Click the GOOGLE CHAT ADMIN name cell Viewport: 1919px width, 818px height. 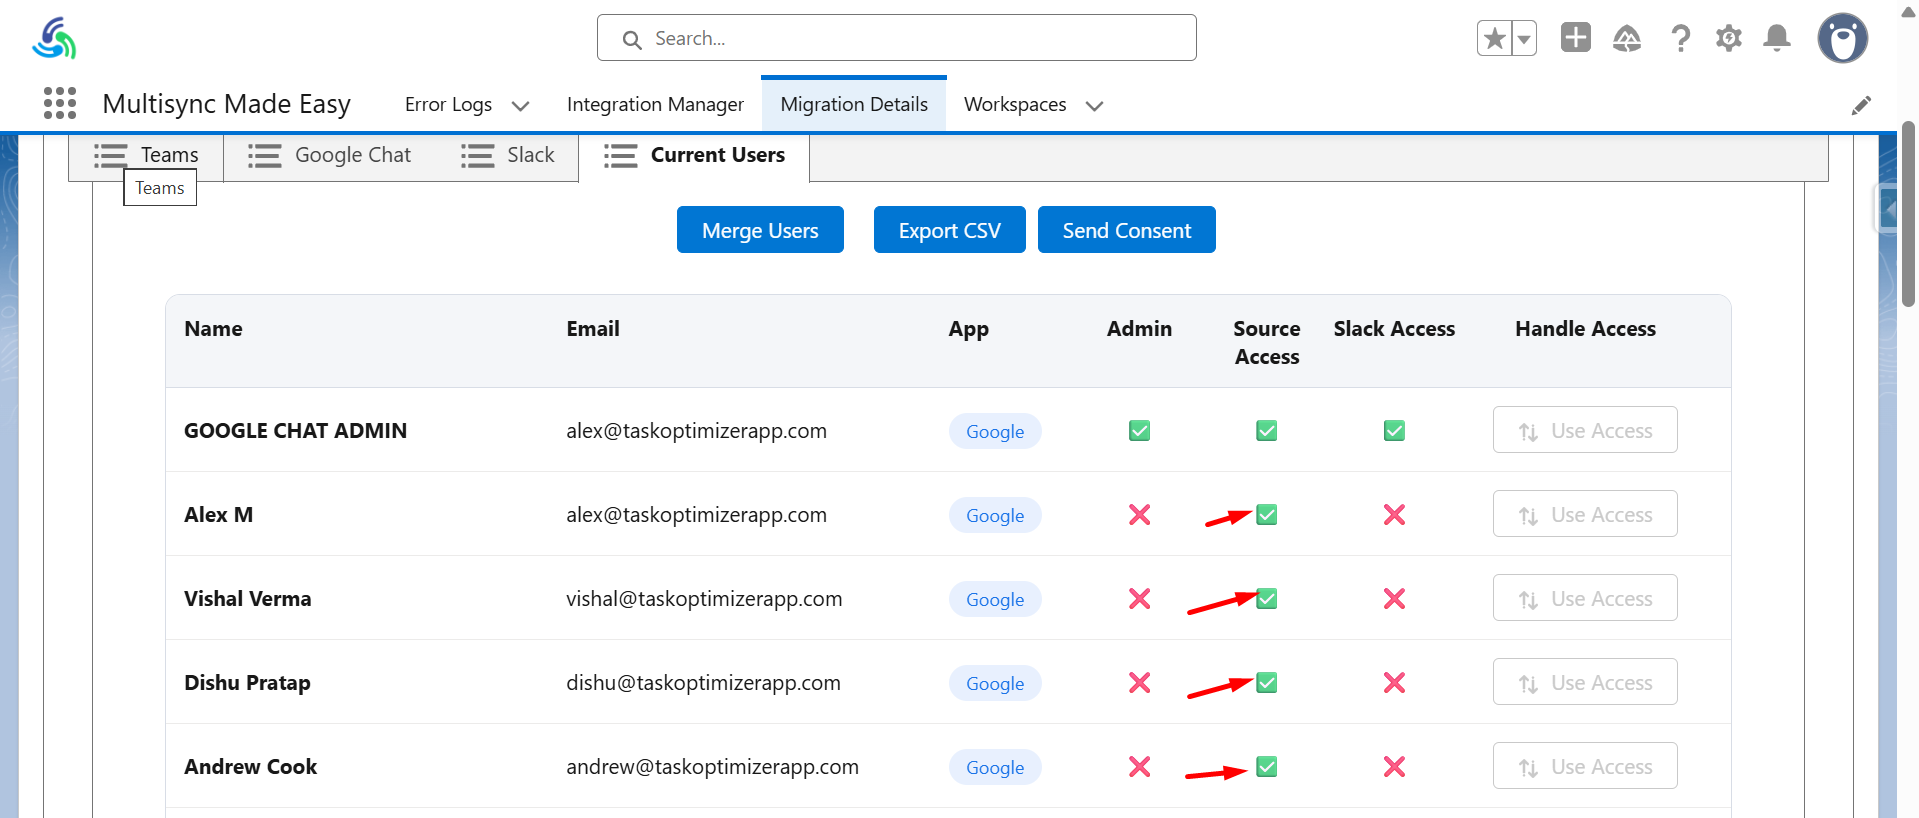(x=295, y=431)
